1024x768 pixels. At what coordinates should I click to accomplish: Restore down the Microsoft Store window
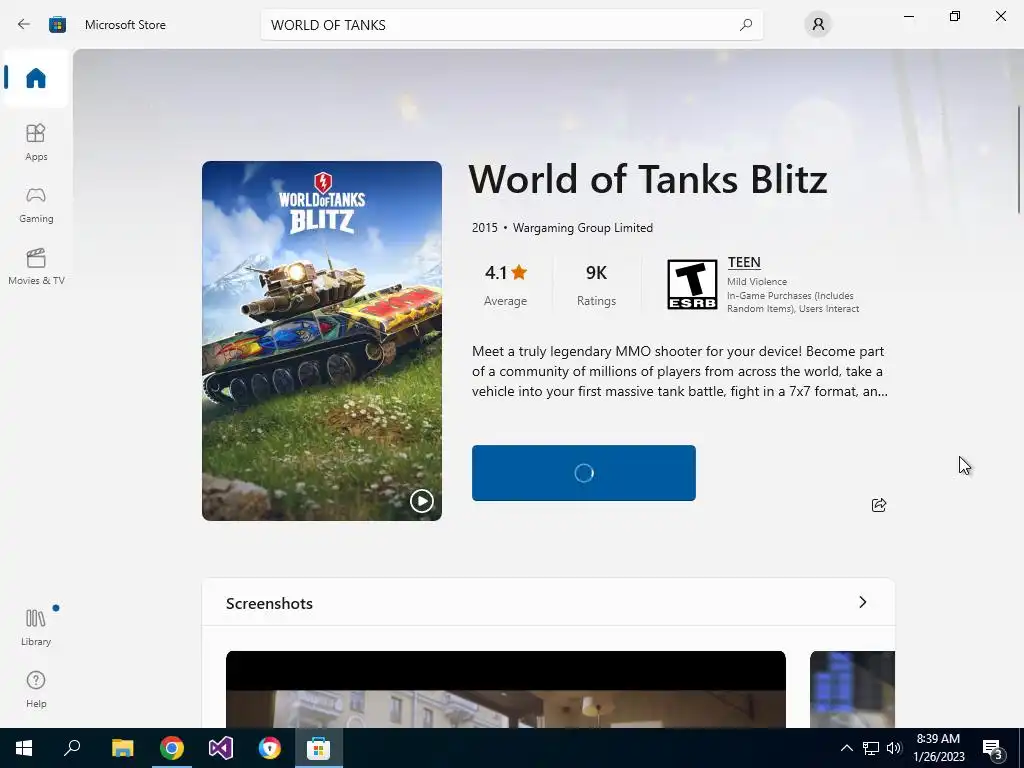coord(955,16)
